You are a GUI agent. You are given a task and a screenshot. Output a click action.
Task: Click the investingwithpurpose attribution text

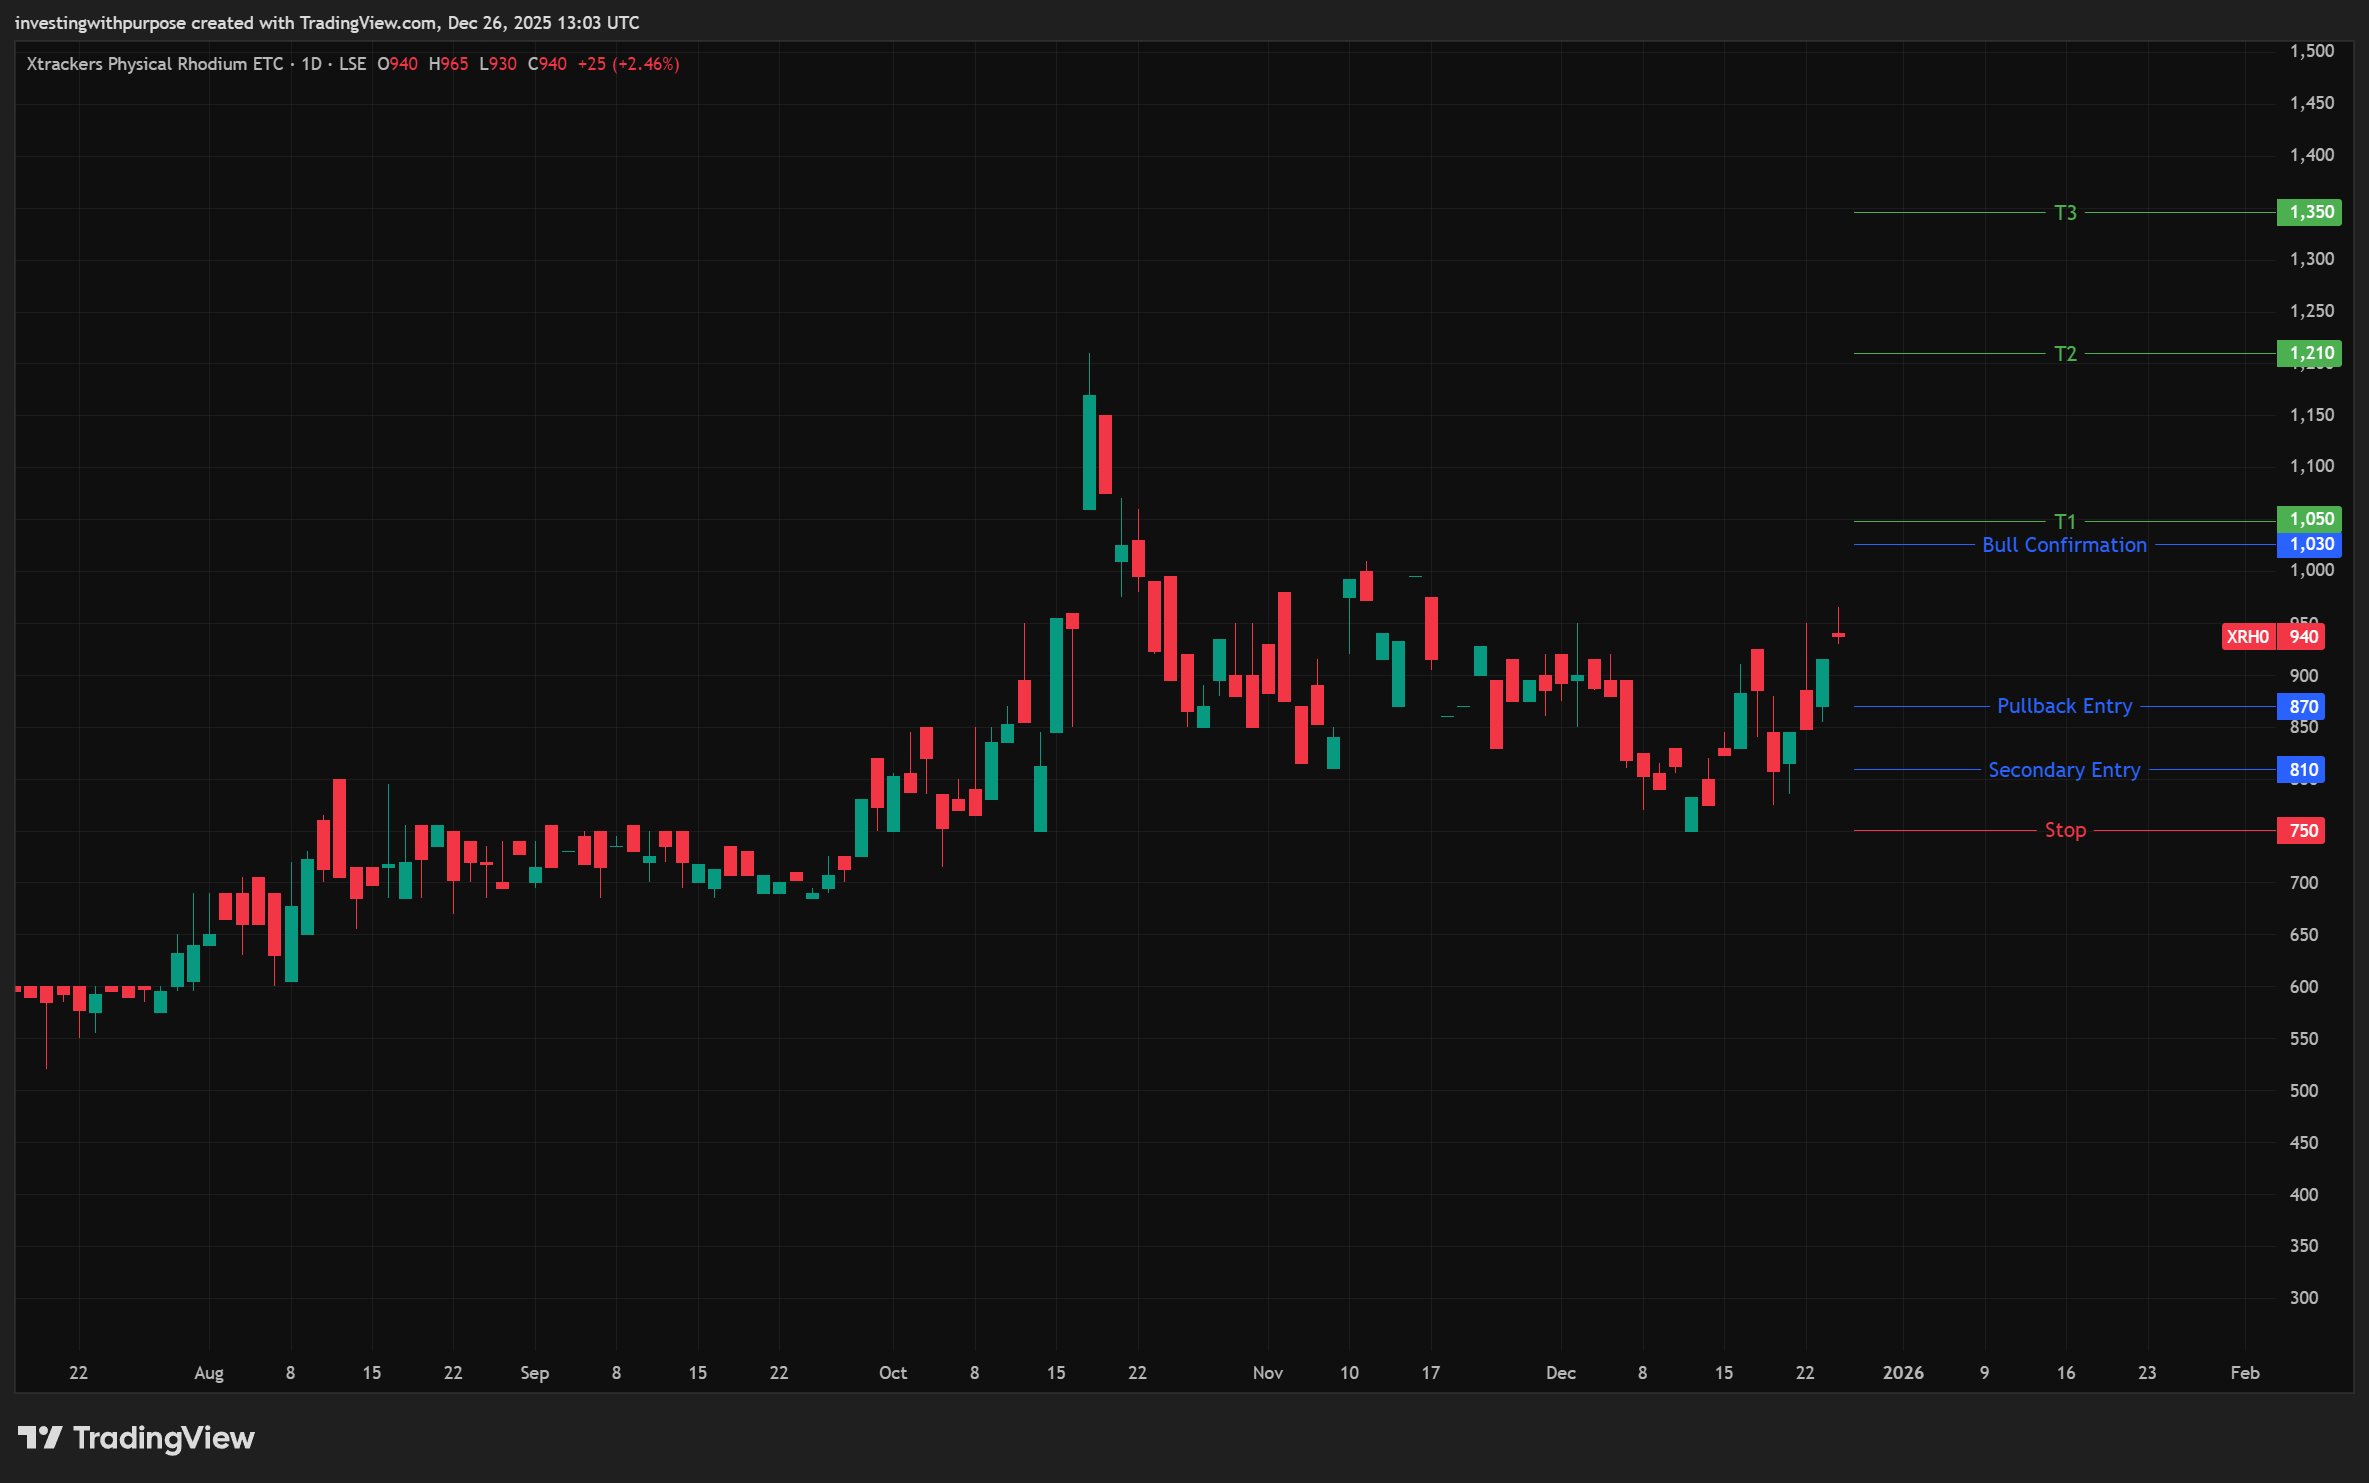[x=100, y=22]
